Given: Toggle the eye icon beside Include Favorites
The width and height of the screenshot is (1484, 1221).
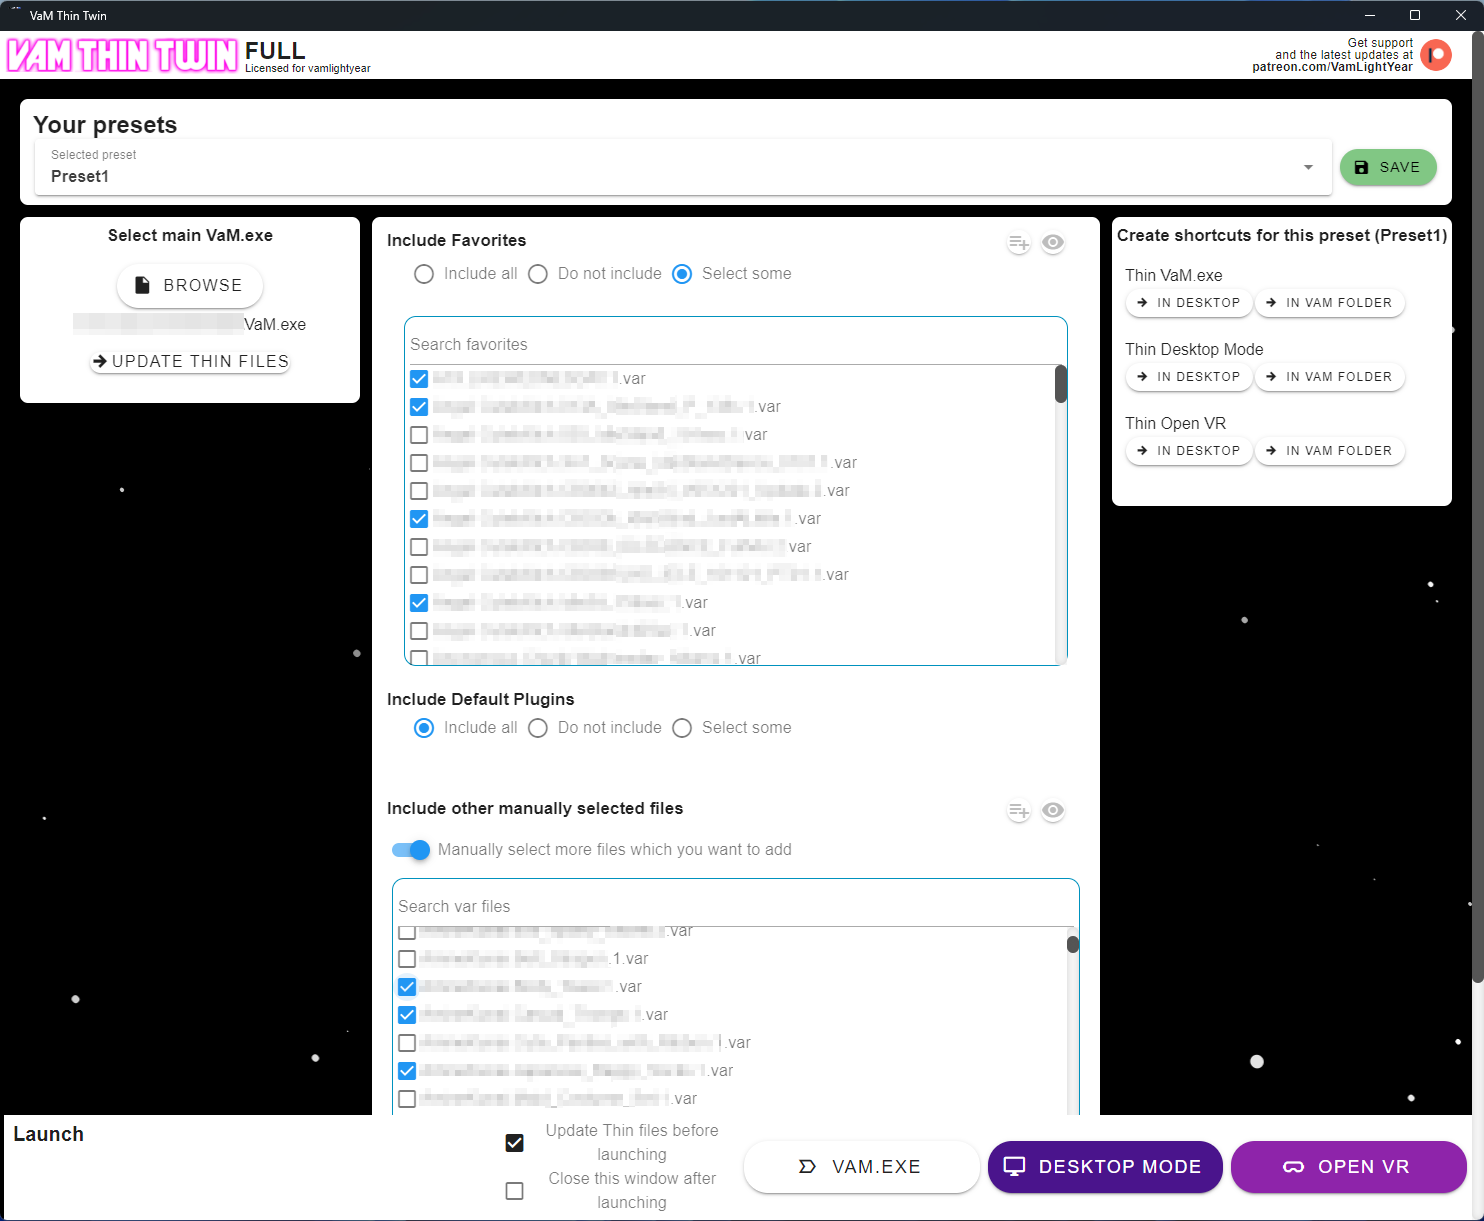Looking at the screenshot, I should [1053, 243].
